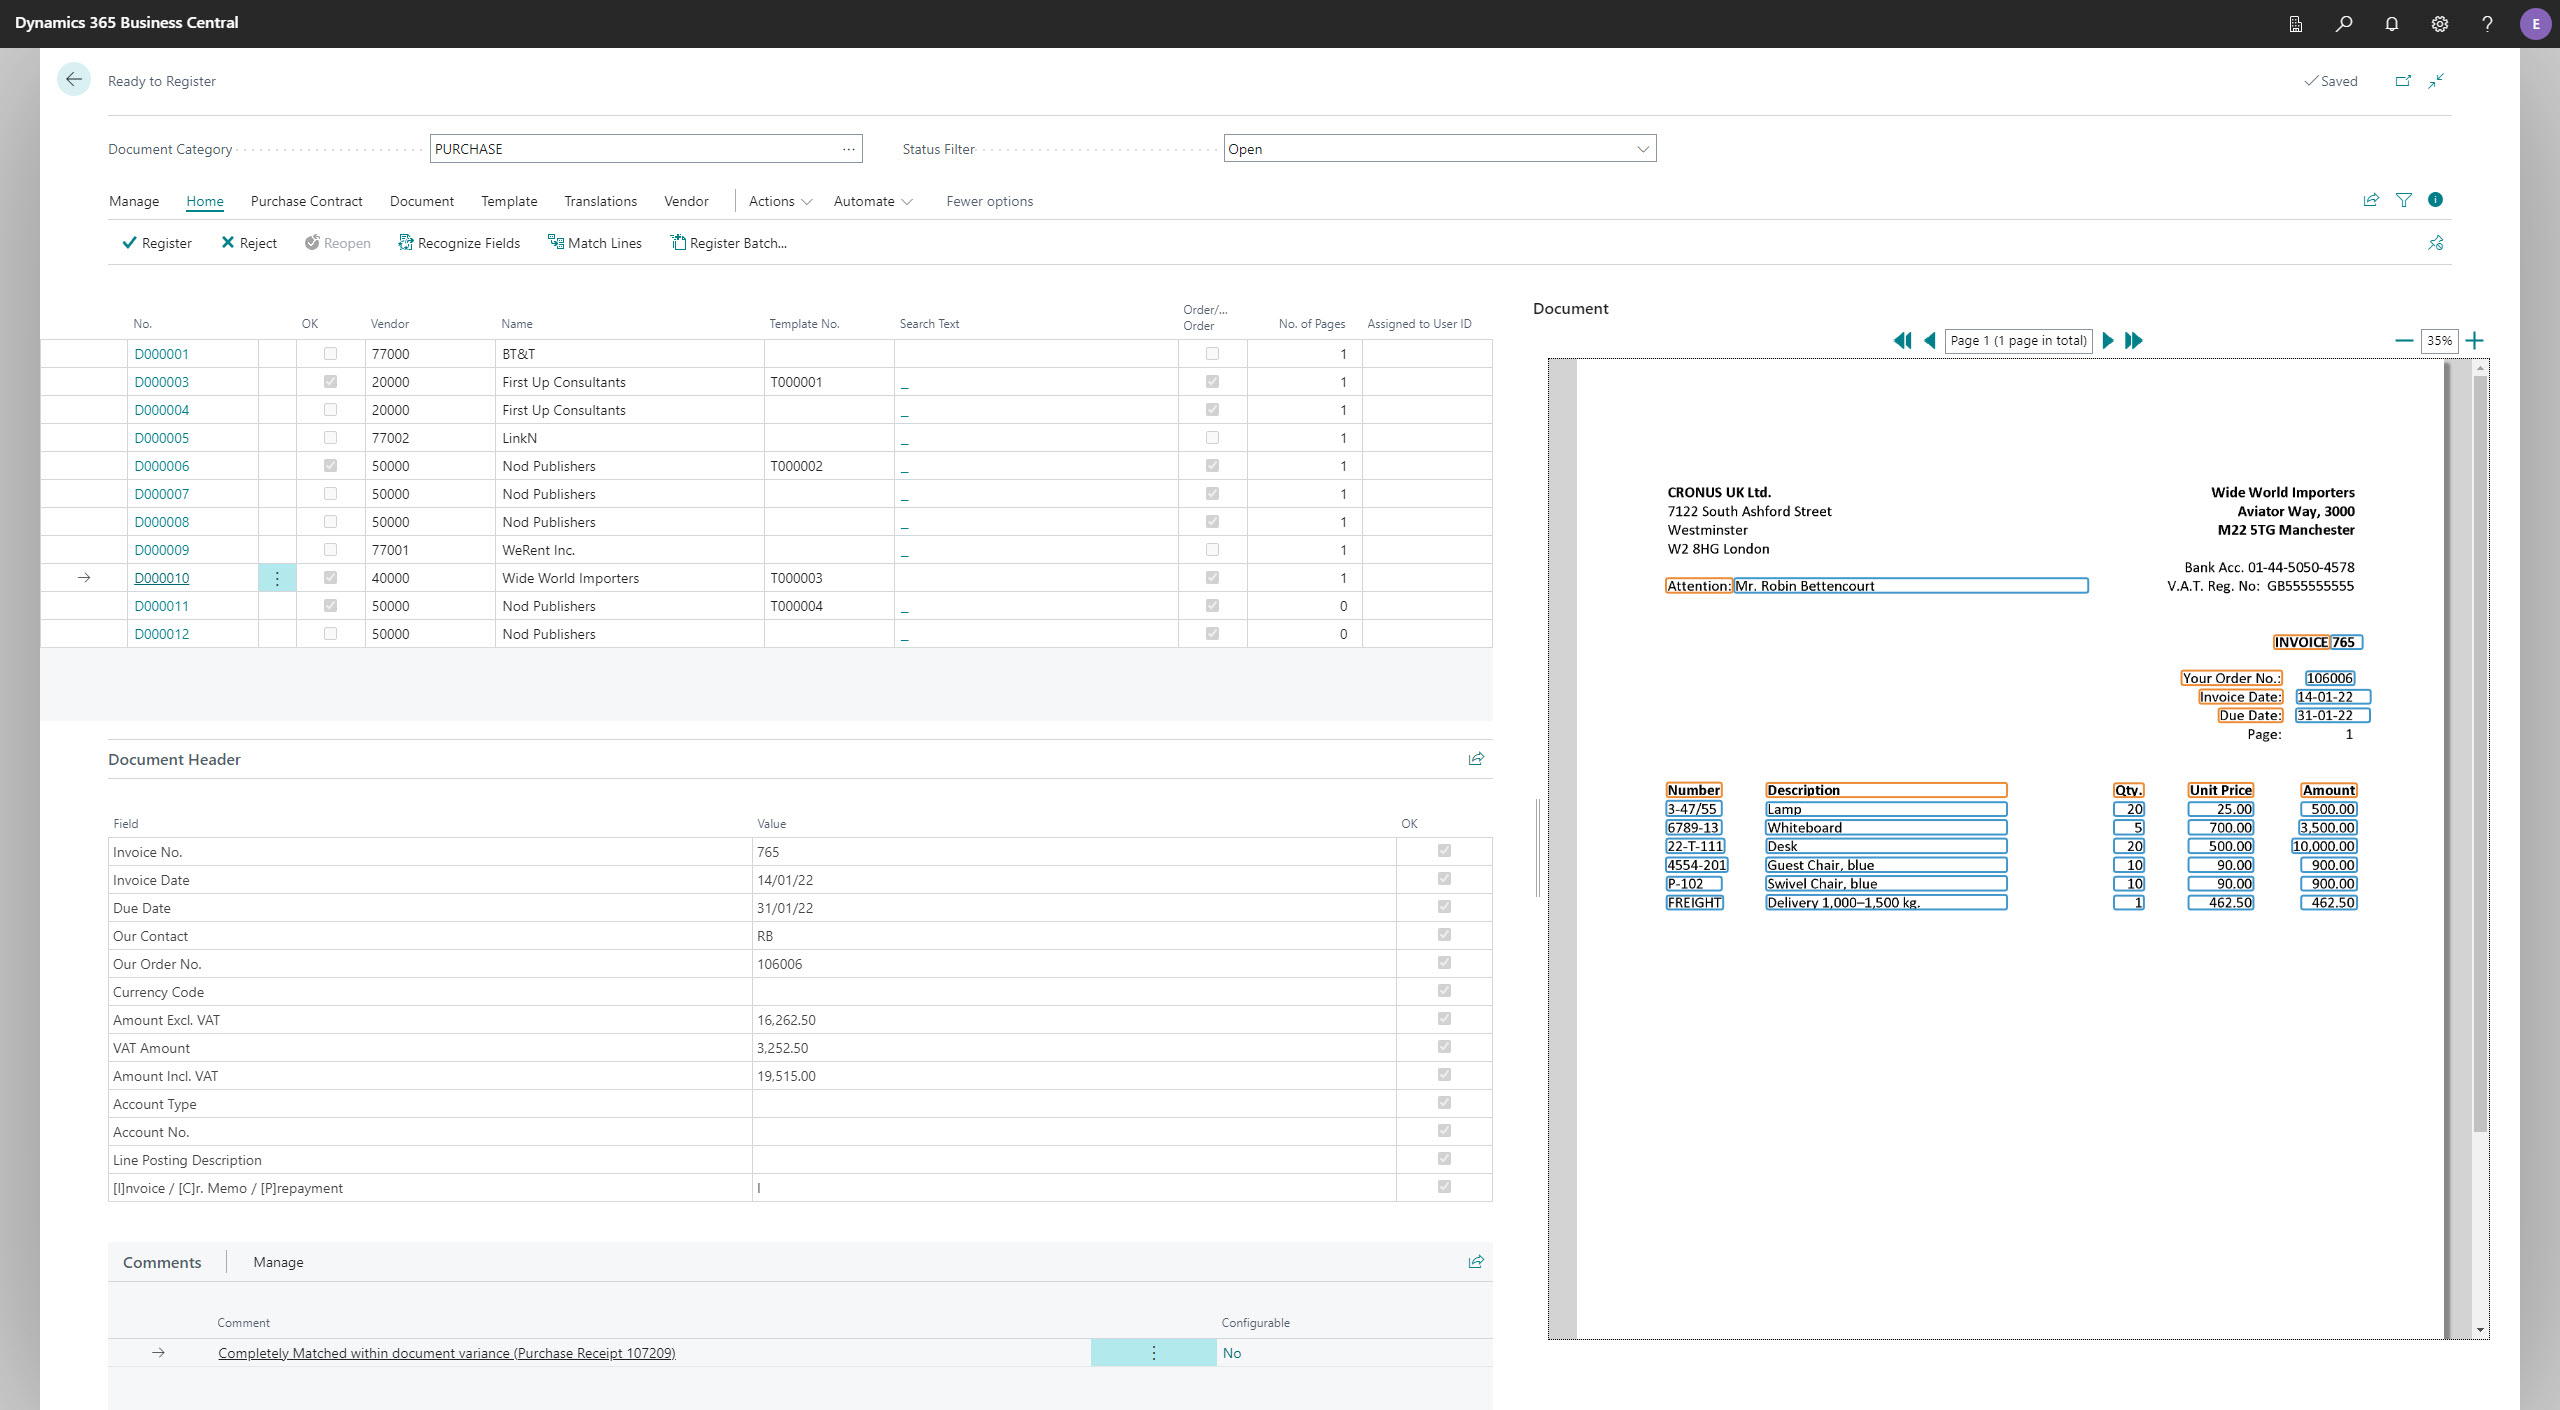Toggle OK checkbox for Invoice No. field

click(1443, 851)
